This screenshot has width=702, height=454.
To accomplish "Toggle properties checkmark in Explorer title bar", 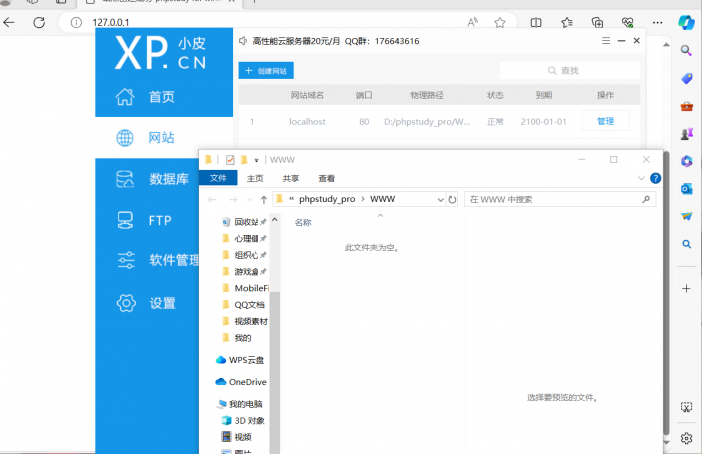I will [230, 160].
